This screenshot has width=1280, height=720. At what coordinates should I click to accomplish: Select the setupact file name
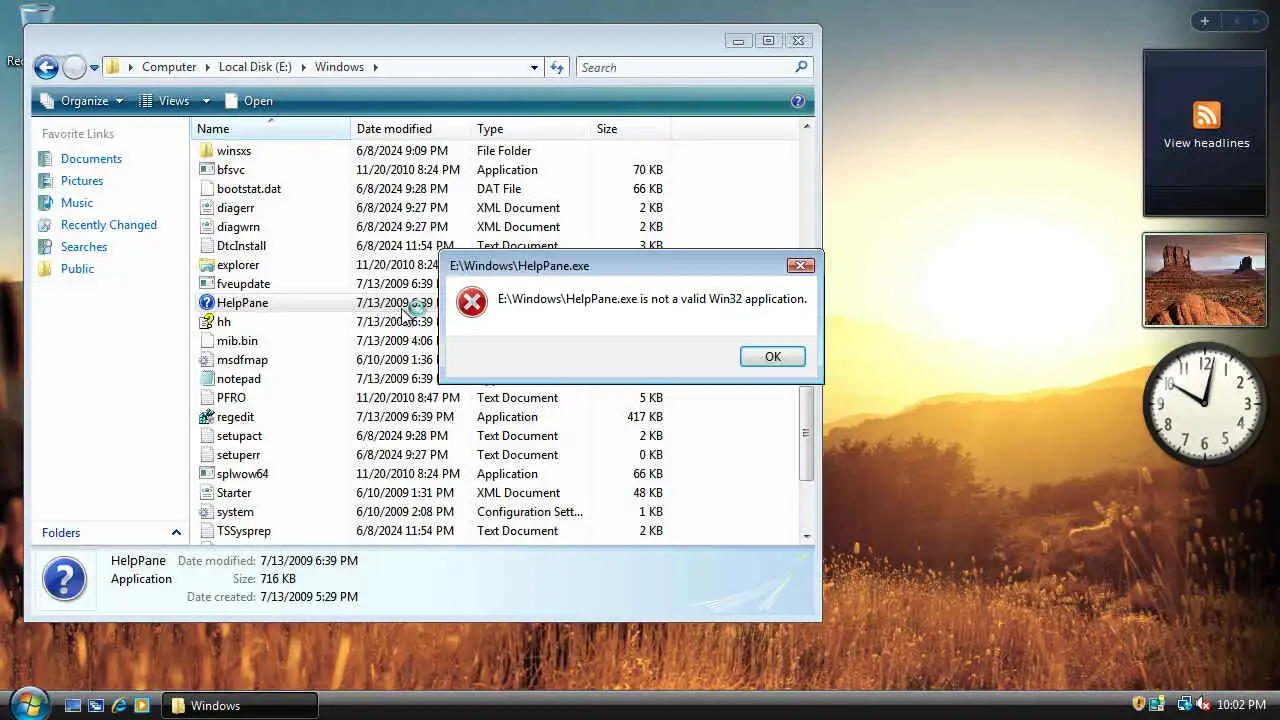[x=239, y=436]
